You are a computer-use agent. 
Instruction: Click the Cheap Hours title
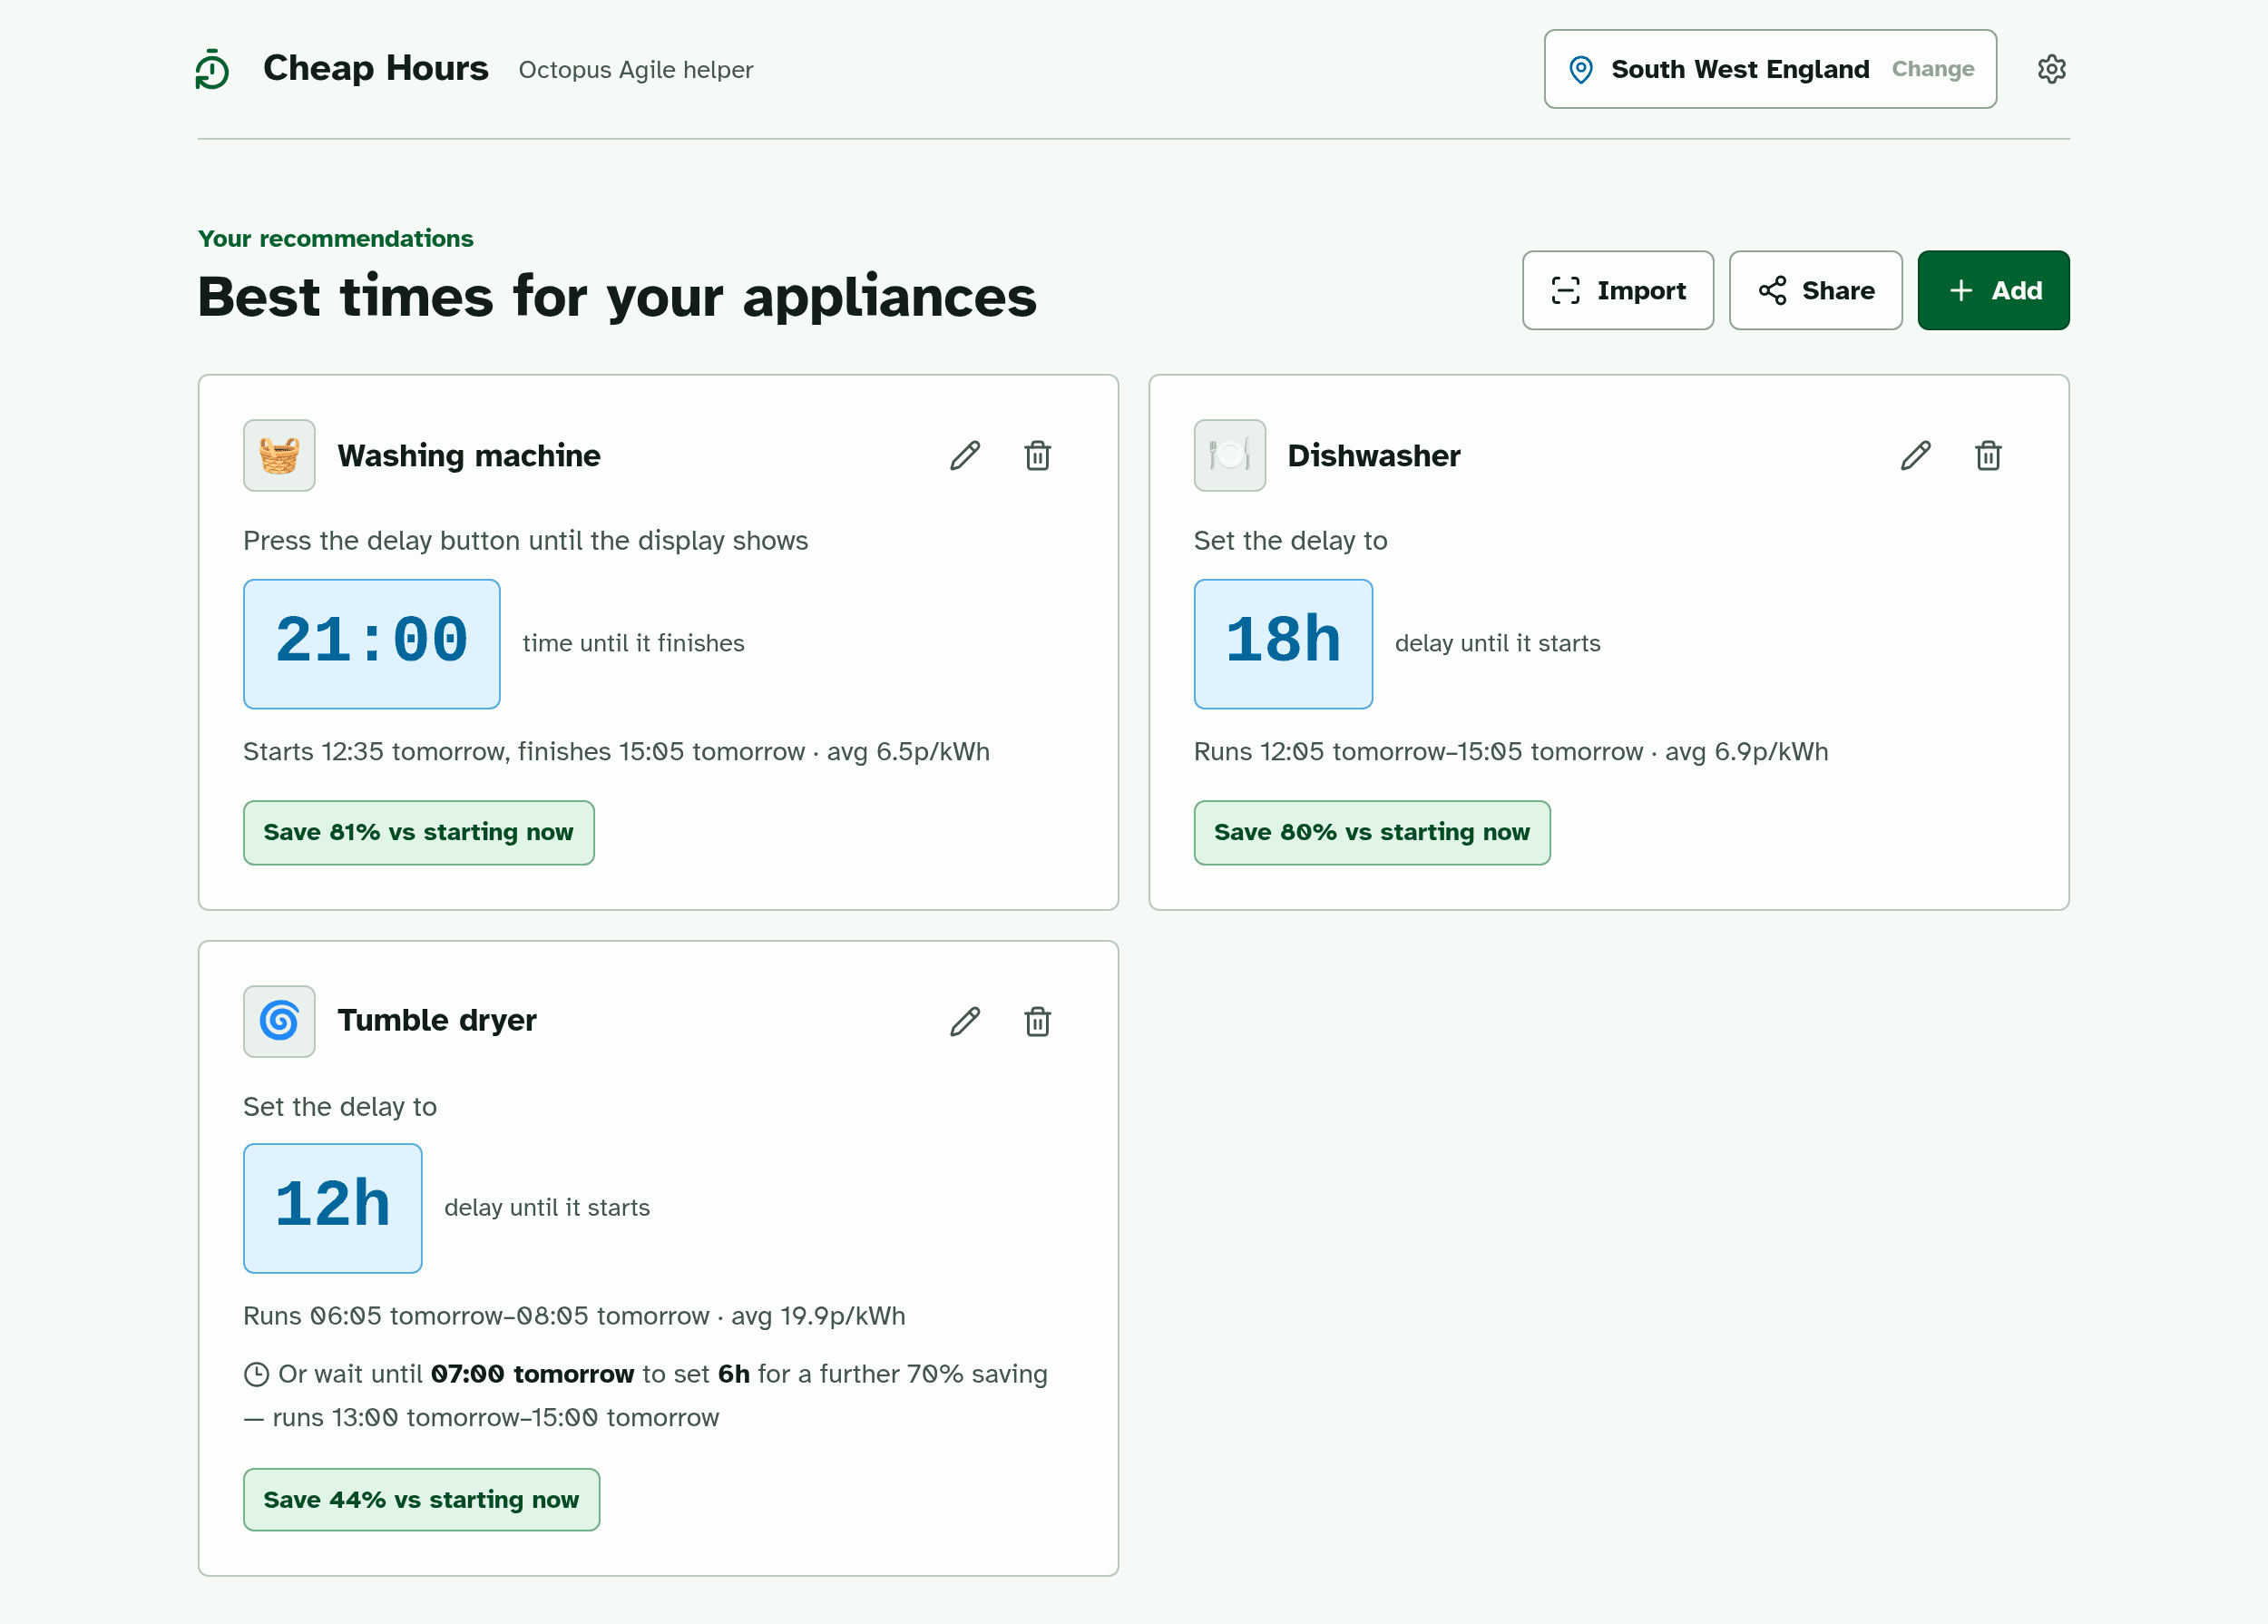[375, 68]
